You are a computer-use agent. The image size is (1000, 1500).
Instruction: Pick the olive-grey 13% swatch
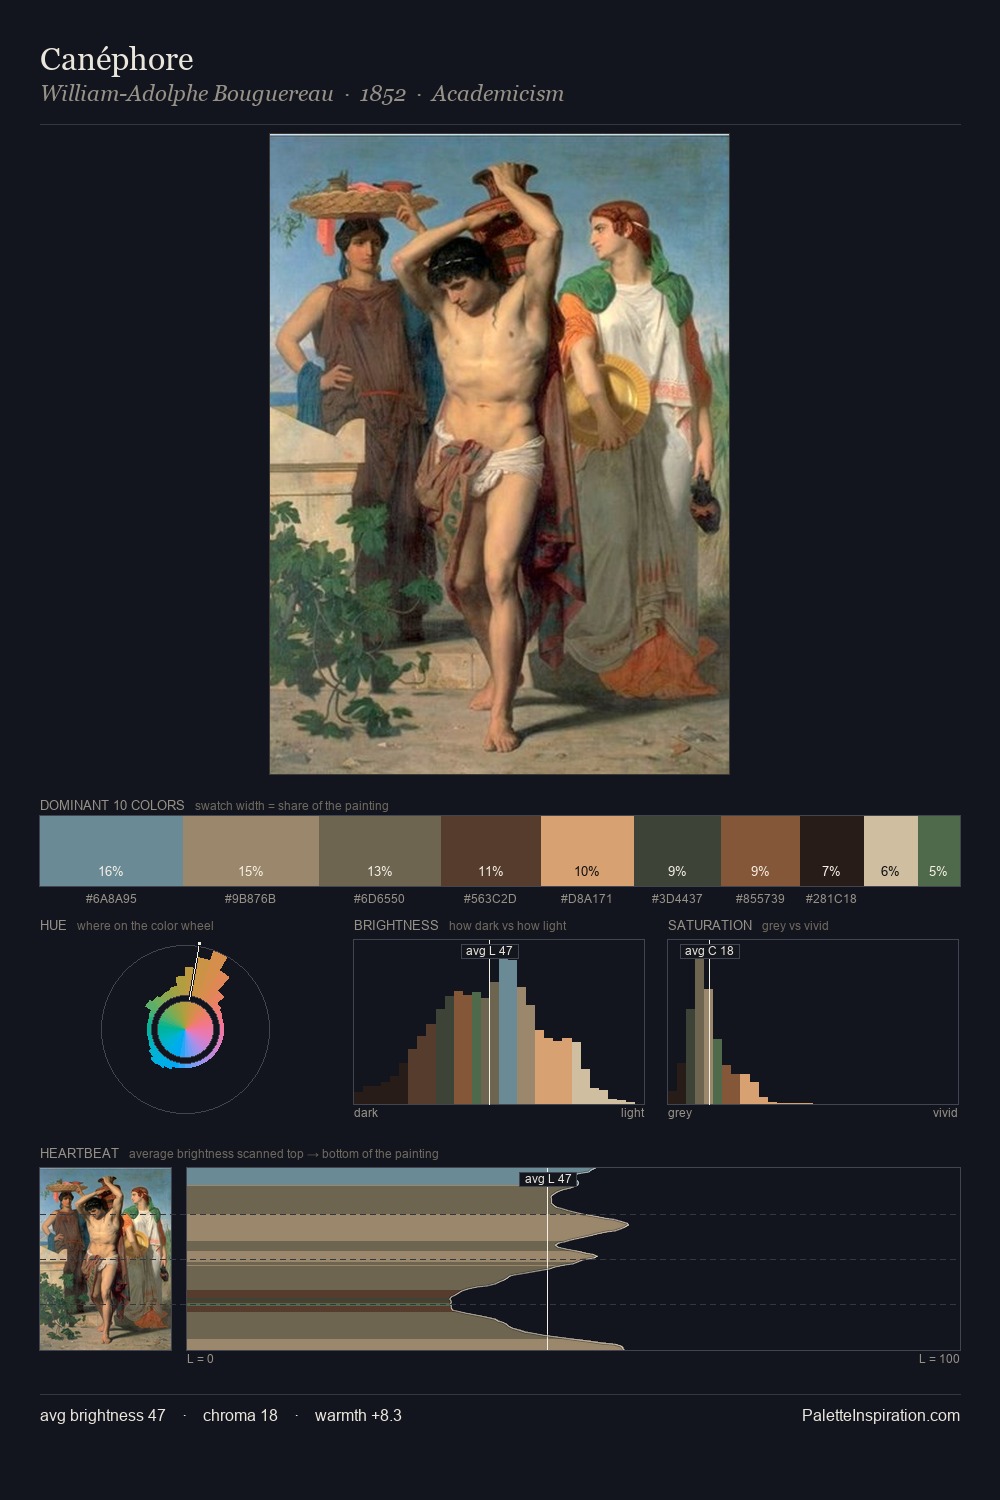(x=380, y=851)
